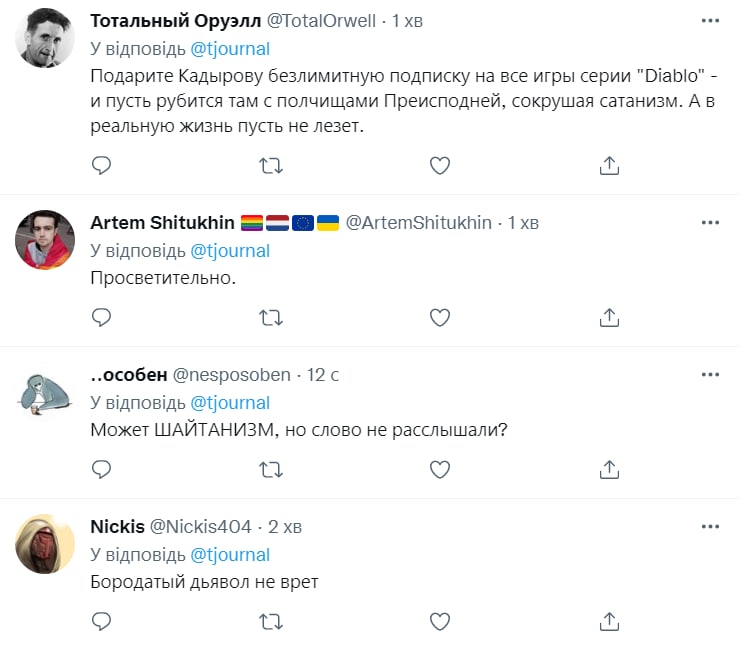This screenshot has width=742, height=646.
Task: Open the @tjournal link in Artem Shitukhin's reply
Action: click(x=230, y=250)
